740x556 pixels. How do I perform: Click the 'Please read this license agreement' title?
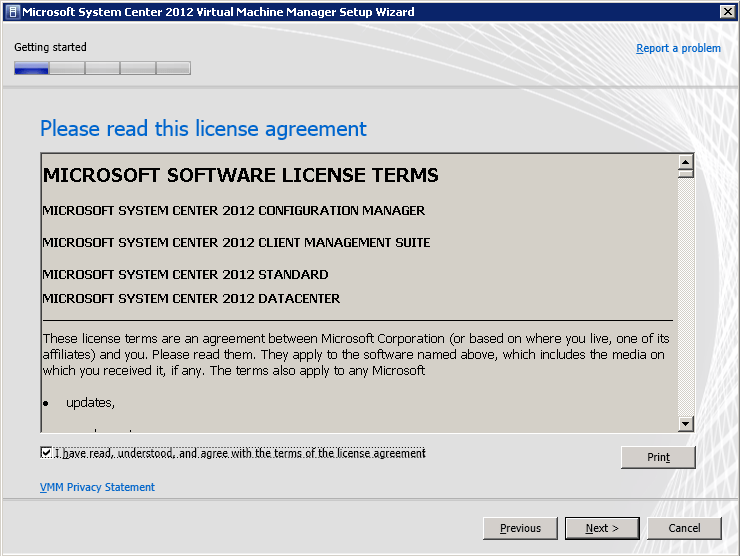[203, 128]
